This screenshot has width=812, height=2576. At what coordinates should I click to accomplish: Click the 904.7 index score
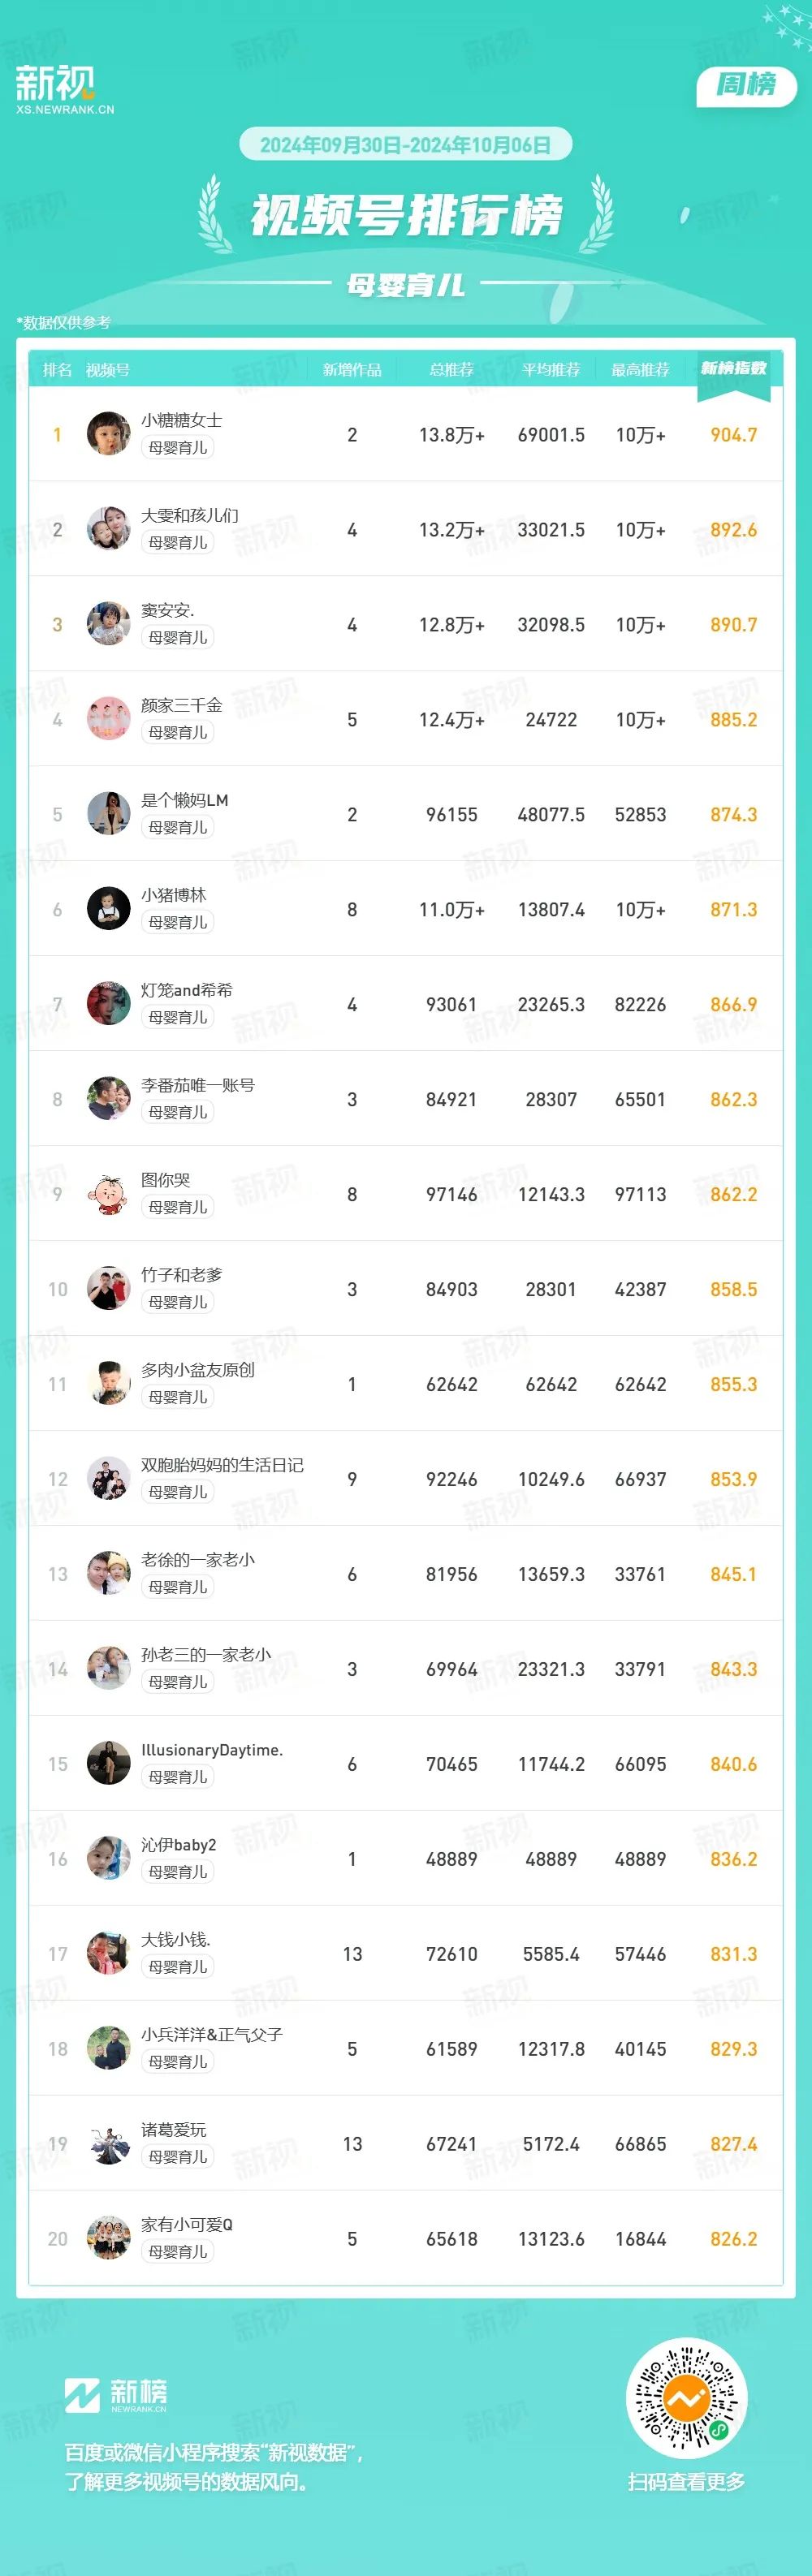click(733, 435)
